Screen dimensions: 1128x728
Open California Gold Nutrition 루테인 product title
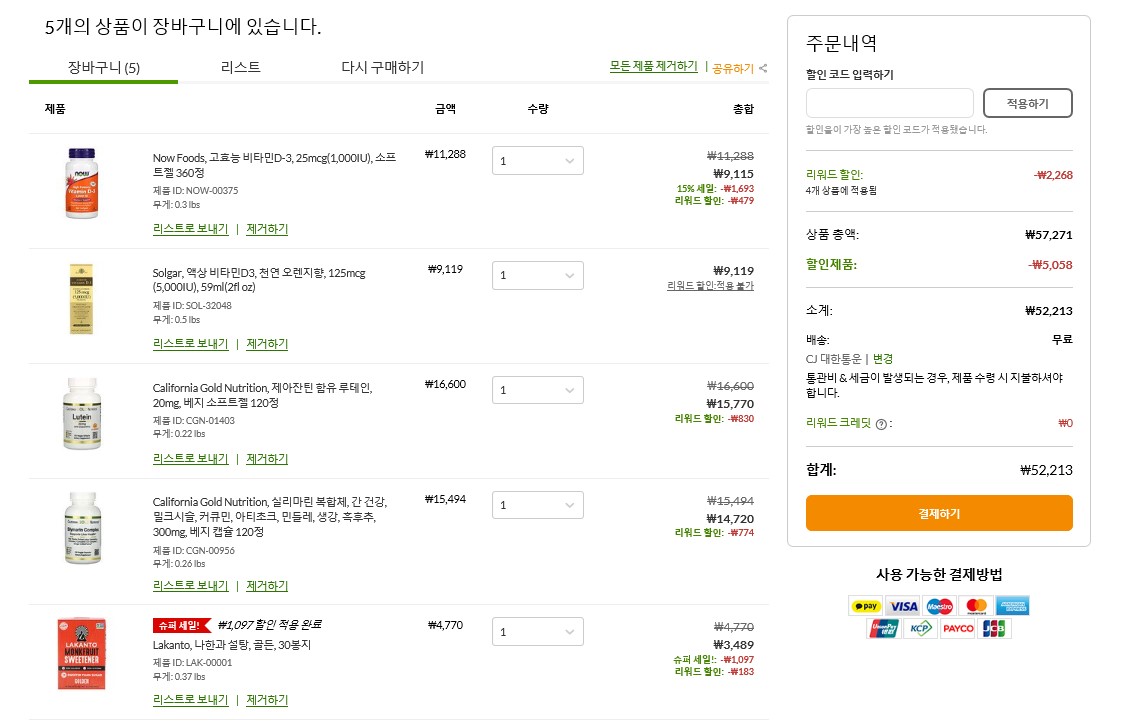263,395
